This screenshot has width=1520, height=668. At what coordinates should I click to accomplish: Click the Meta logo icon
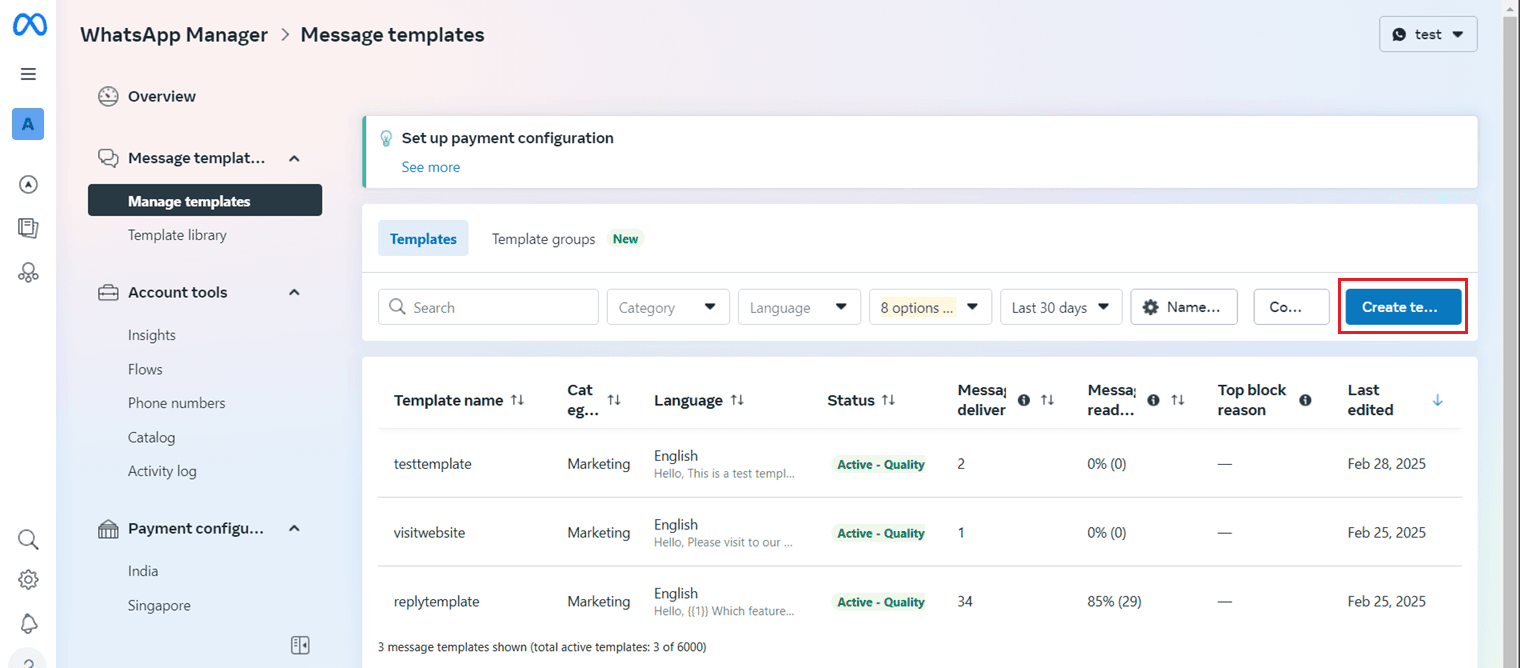[29, 26]
